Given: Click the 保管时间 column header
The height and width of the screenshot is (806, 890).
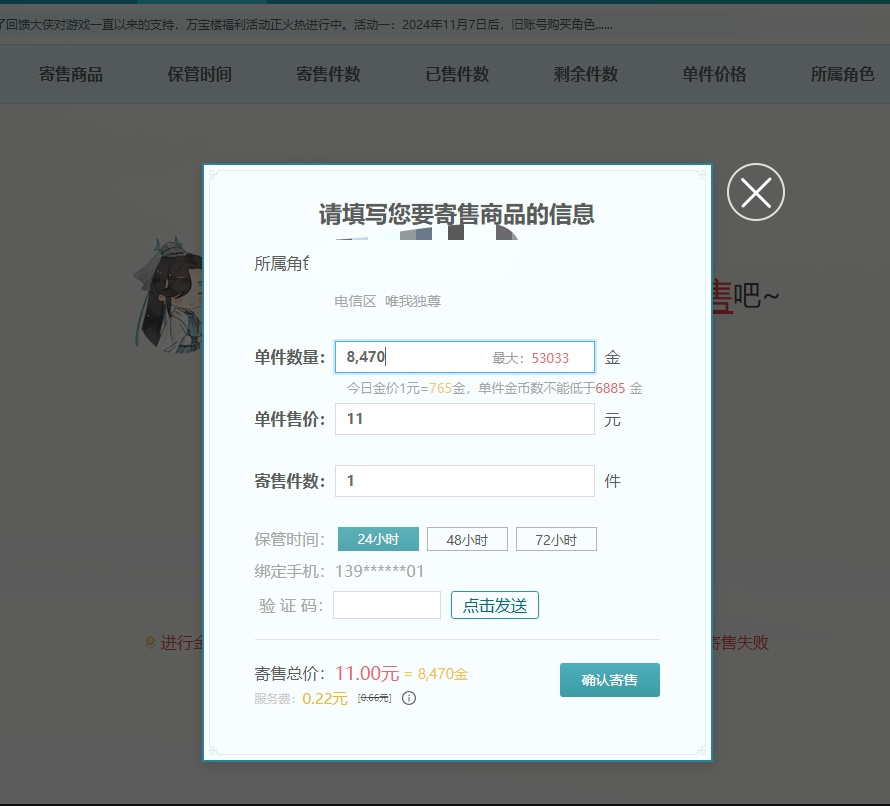Looking at the screenshot, I should click(x=200, y=74).
